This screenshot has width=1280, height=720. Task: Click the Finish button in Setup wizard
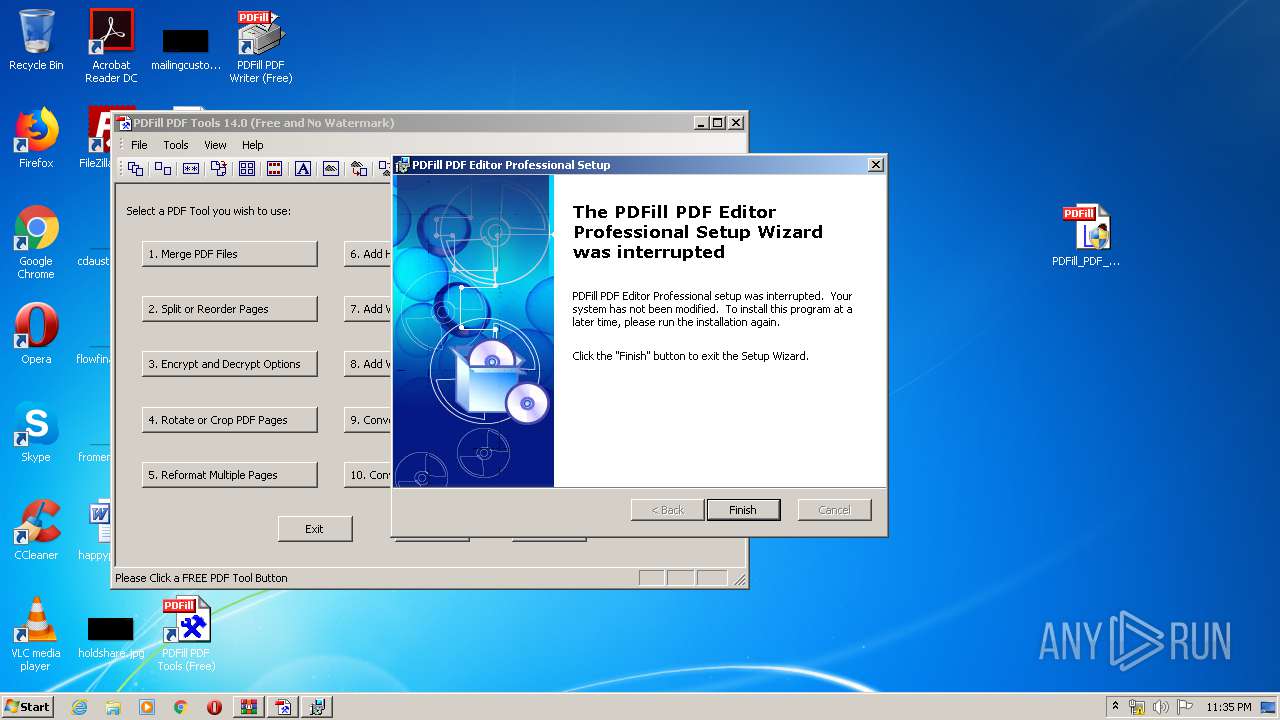pos(742,510)
